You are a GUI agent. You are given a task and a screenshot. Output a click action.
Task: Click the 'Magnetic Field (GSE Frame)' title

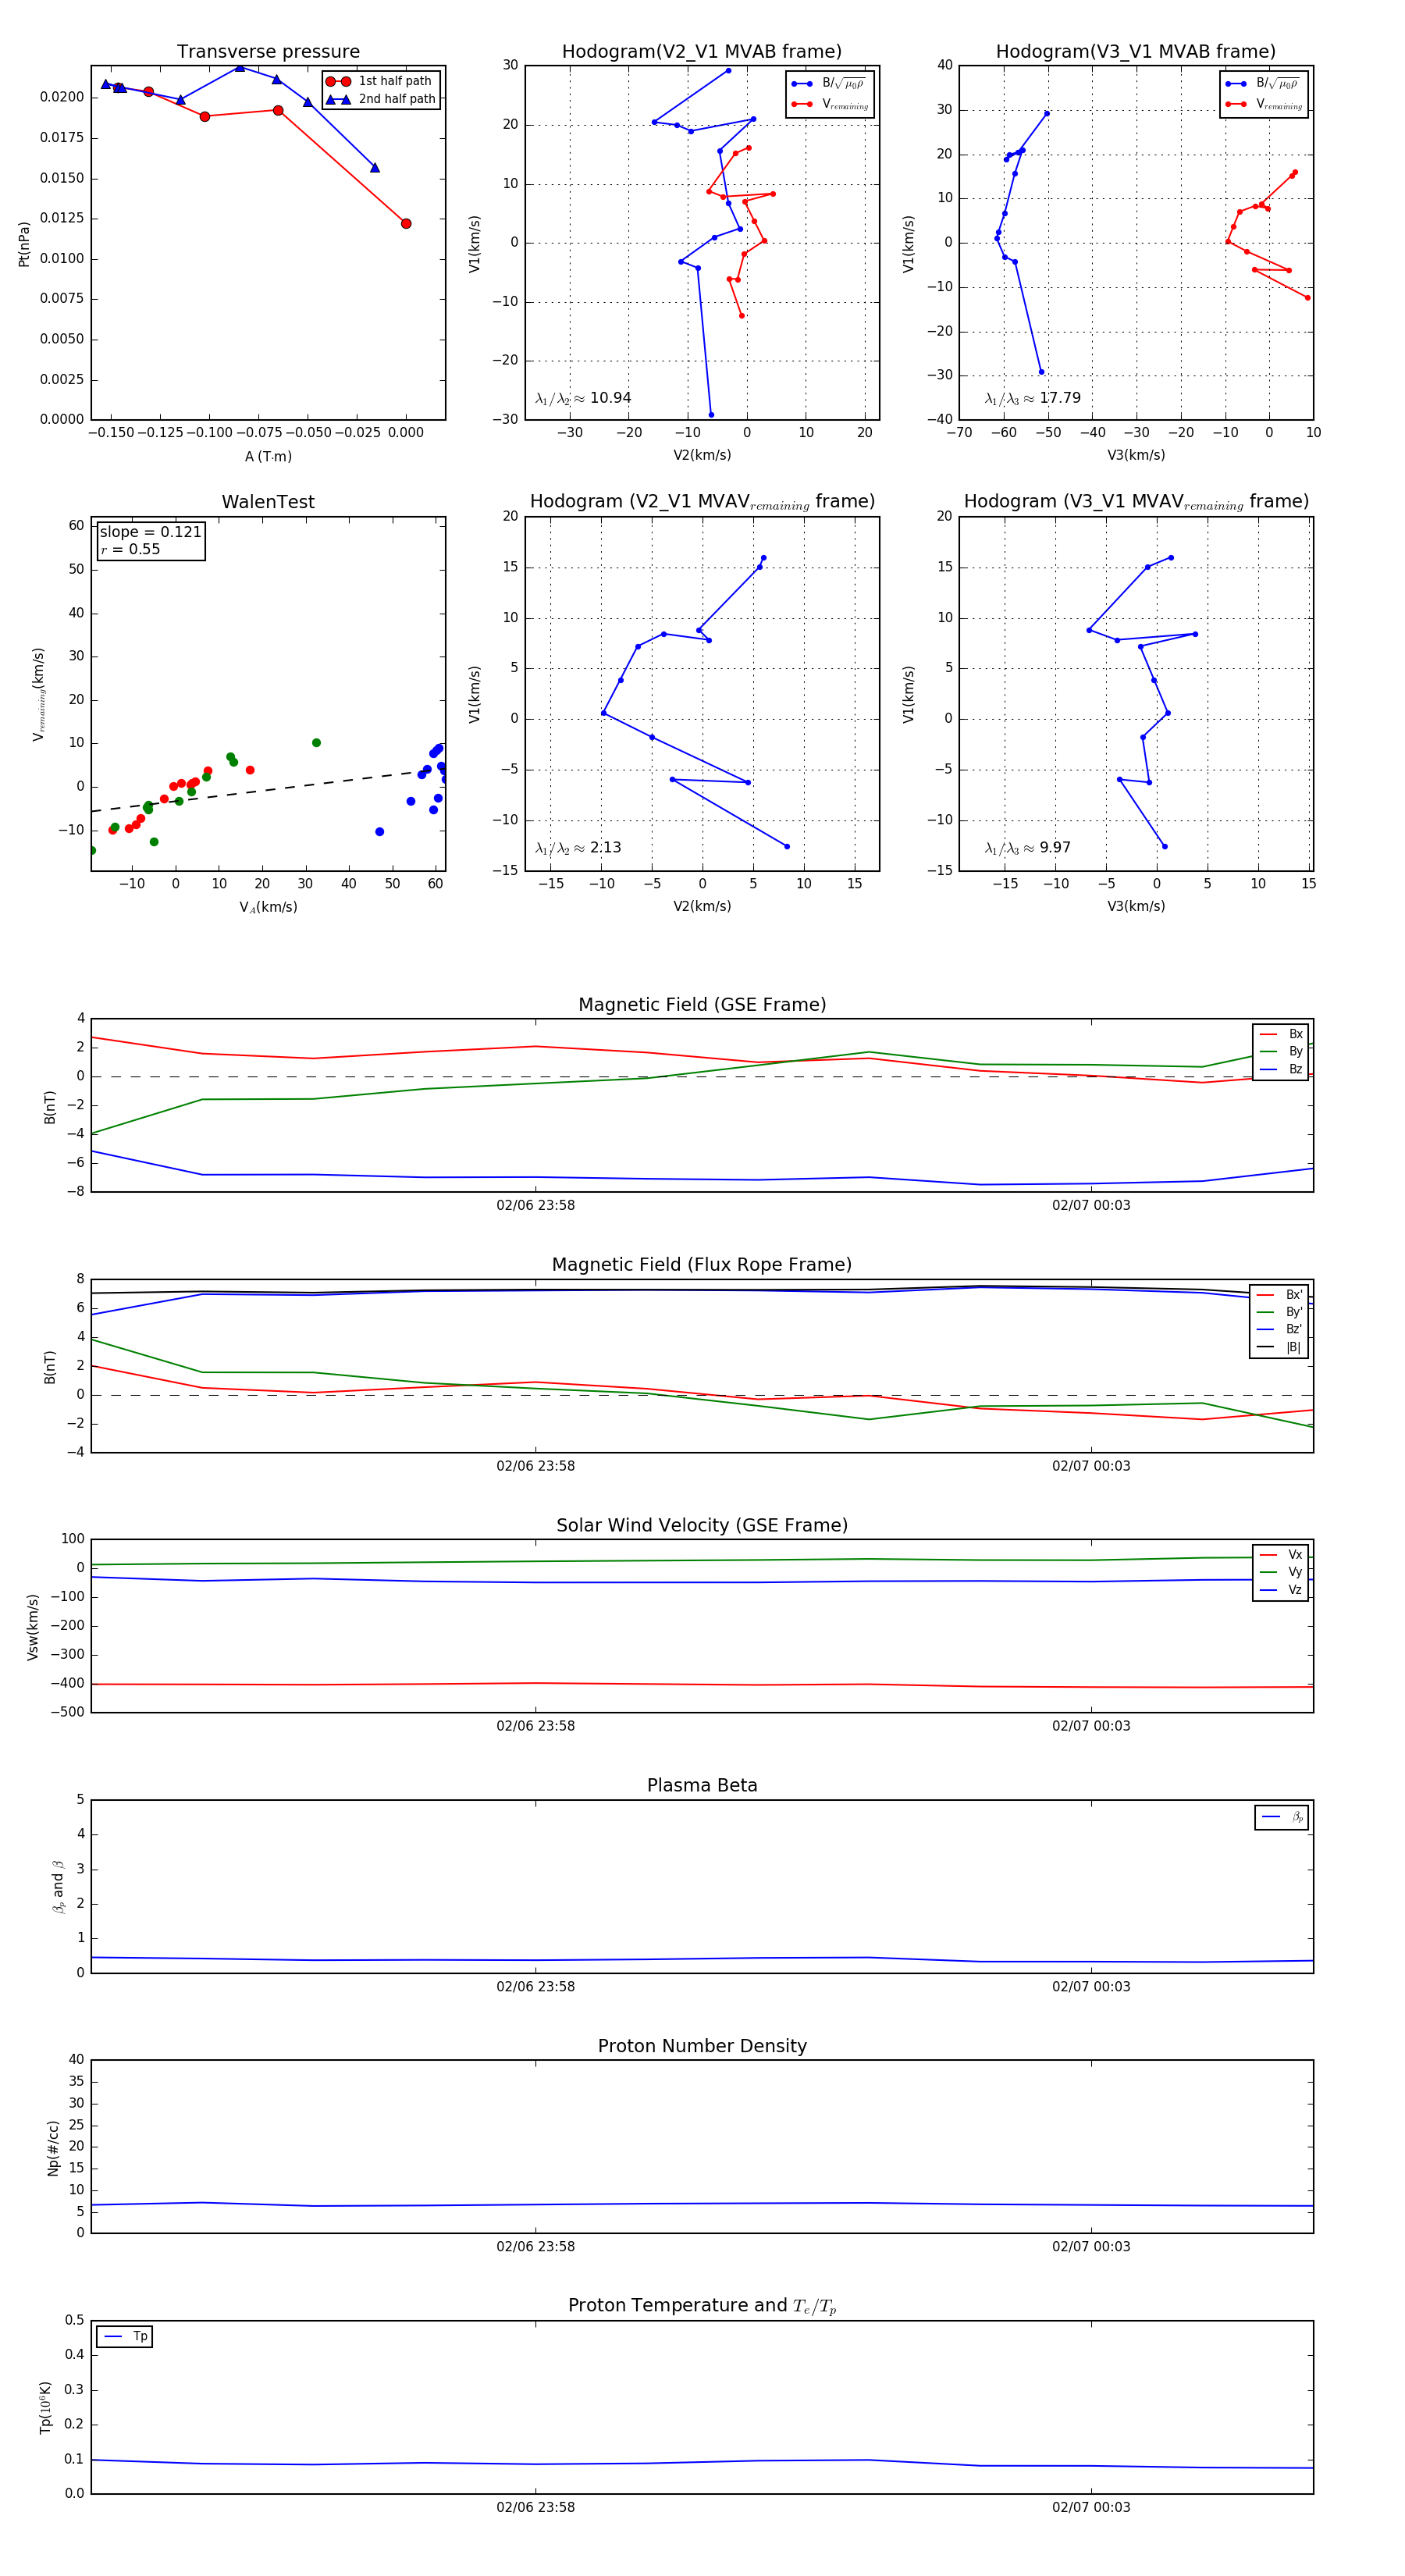tap(702, 1005)
